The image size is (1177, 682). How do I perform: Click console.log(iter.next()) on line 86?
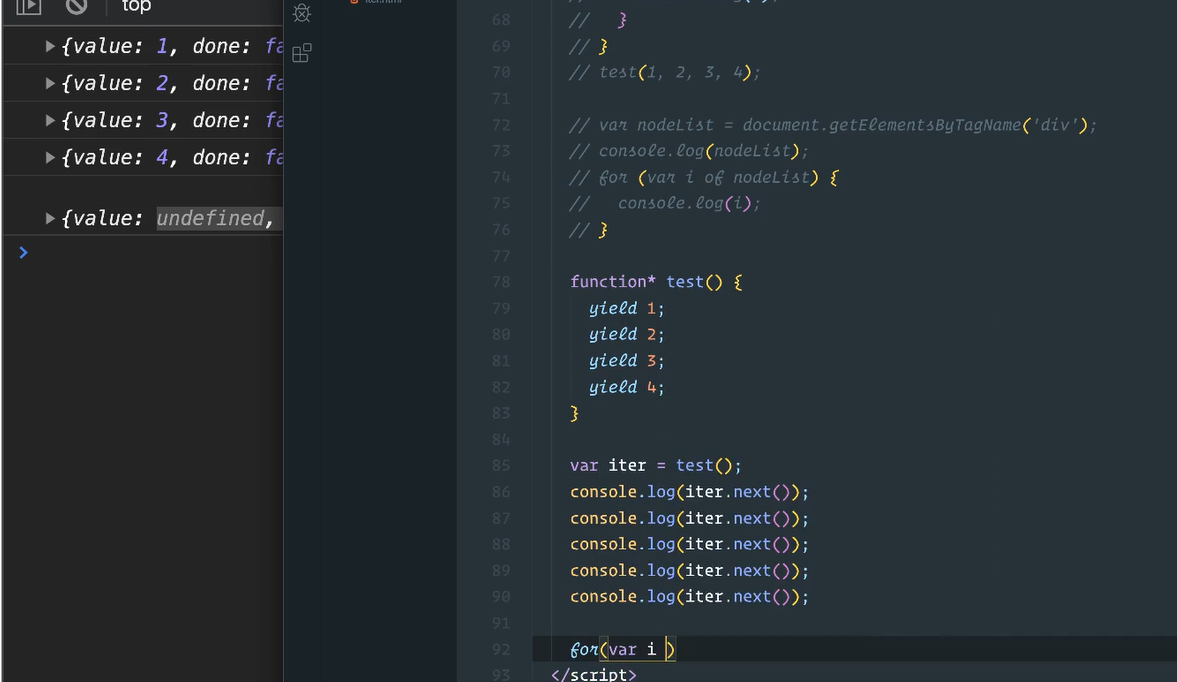(689, 492)
